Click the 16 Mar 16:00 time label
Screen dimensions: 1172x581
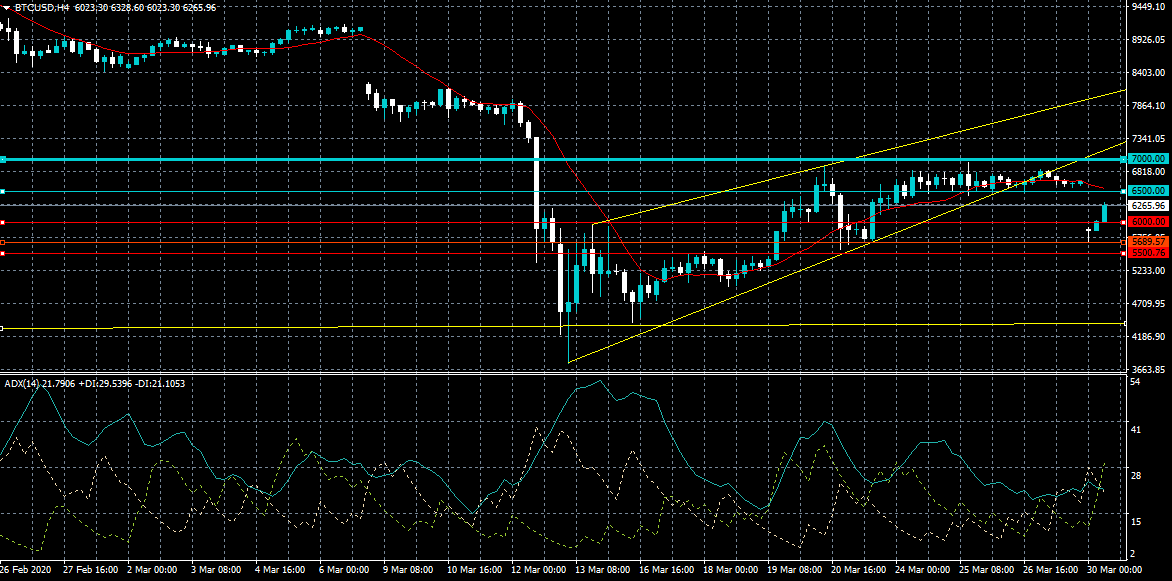coord(667,569)
